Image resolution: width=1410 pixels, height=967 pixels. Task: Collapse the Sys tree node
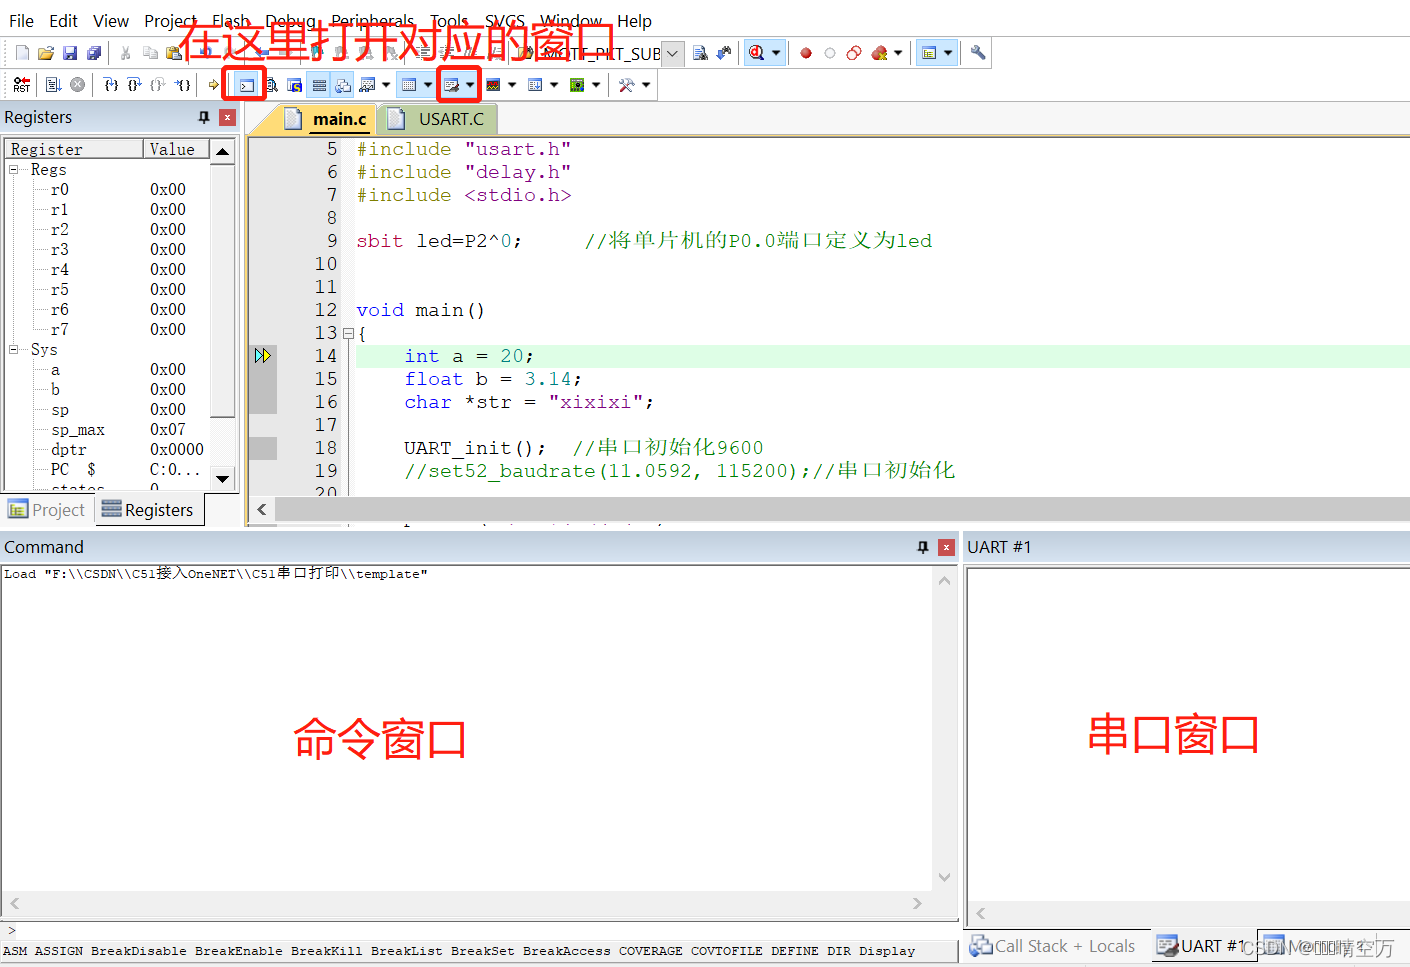tap(14, 349)
